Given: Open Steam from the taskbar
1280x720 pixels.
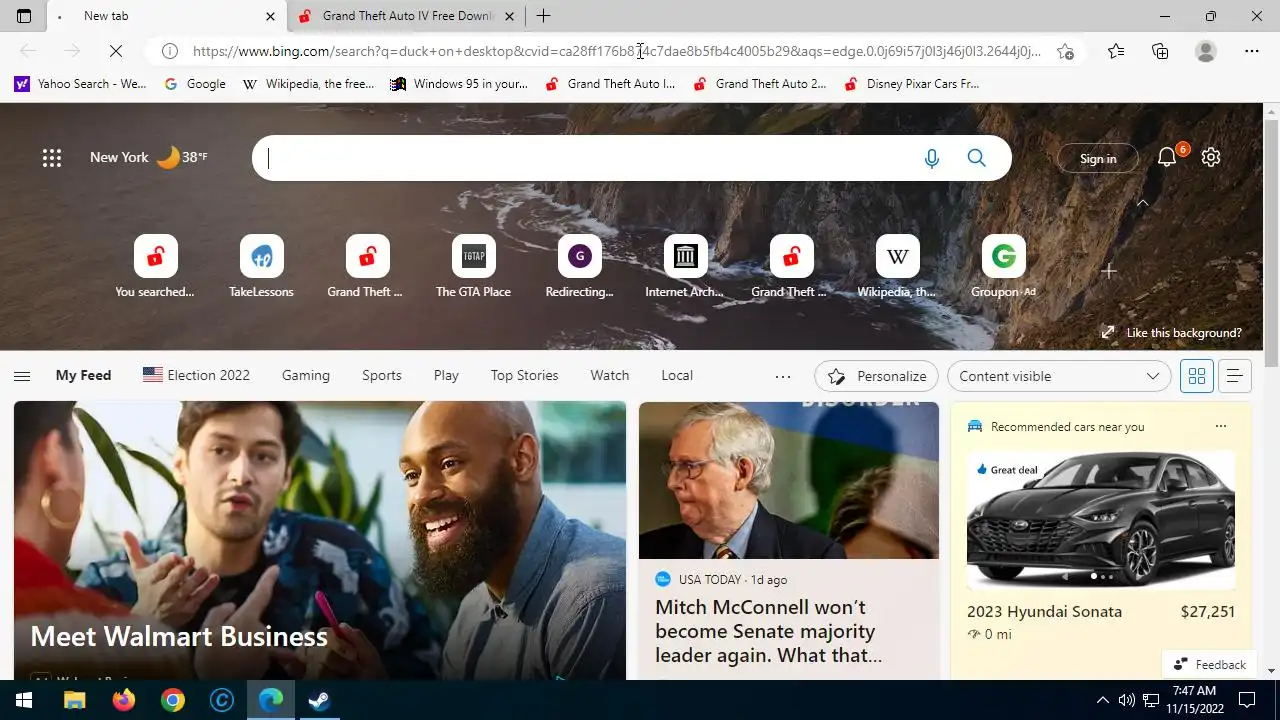Looking at the screenshot, I should pos(319,700).
